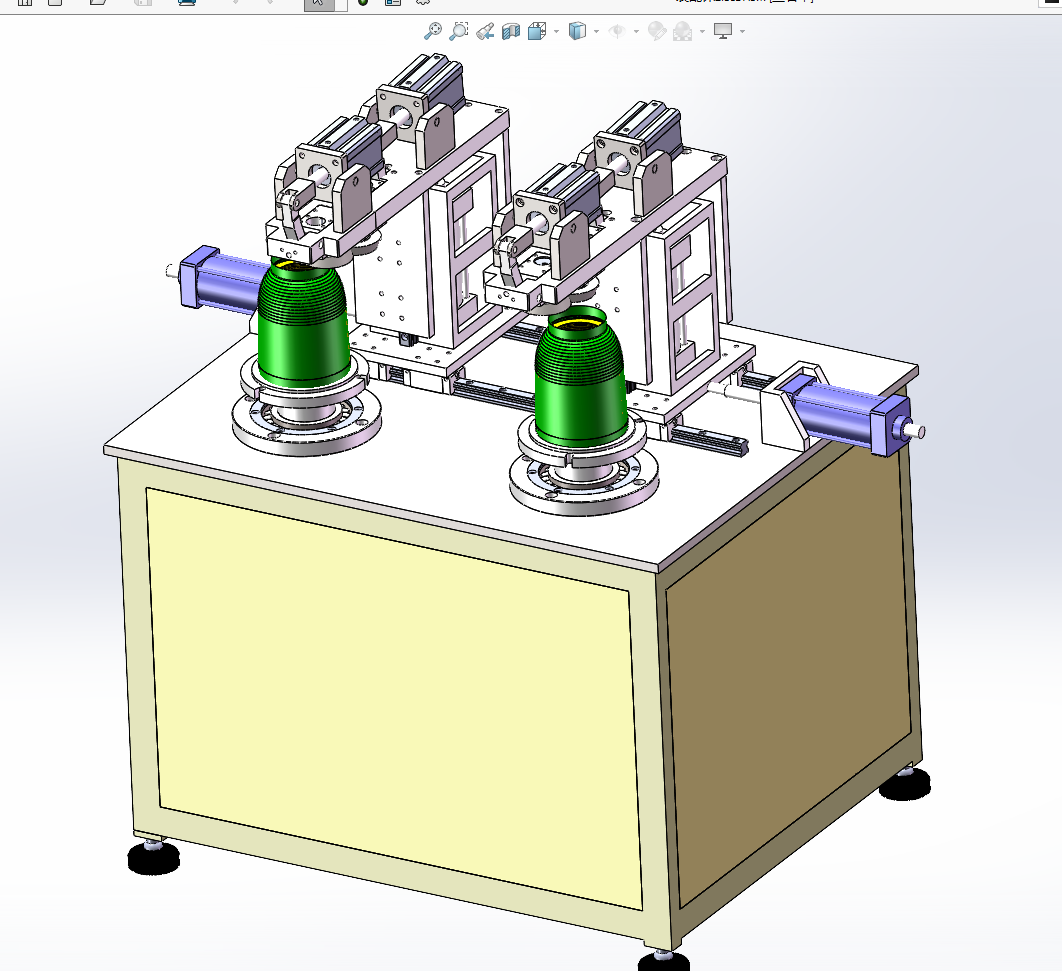The image size is (1062, 971).
Task: Click the View Settings monitor icon
Action: (723, 31)
